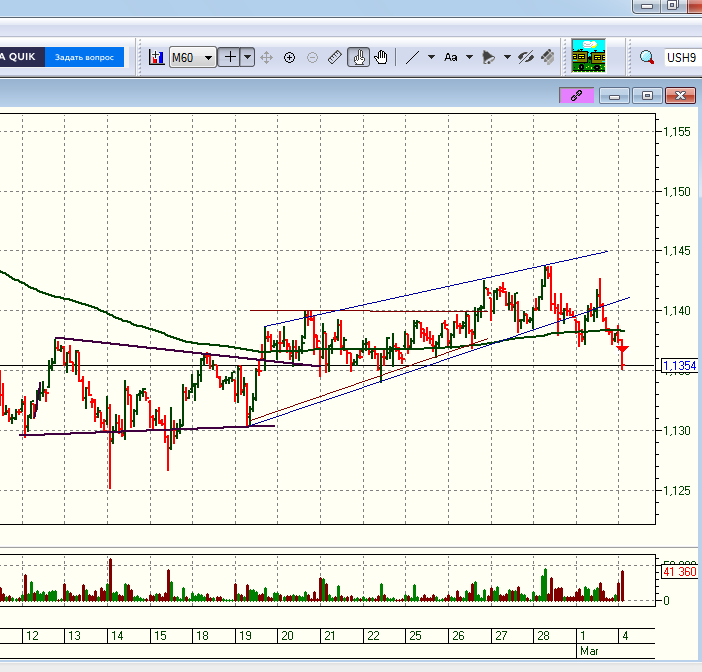The image size is (702, 672).
Task: Click the search magnifier icon
Action: [647, 57]
